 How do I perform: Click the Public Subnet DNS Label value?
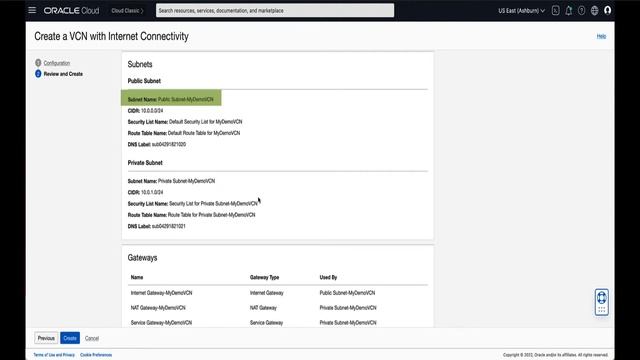pos(169,144)
